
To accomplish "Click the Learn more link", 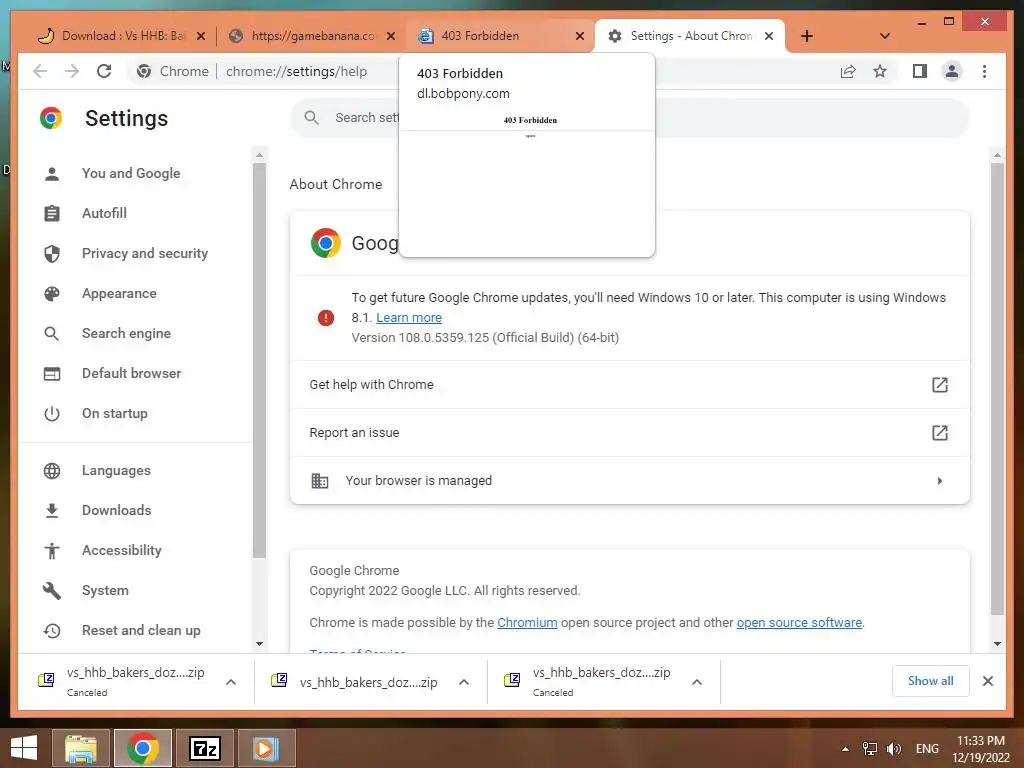I will [409, 317].
